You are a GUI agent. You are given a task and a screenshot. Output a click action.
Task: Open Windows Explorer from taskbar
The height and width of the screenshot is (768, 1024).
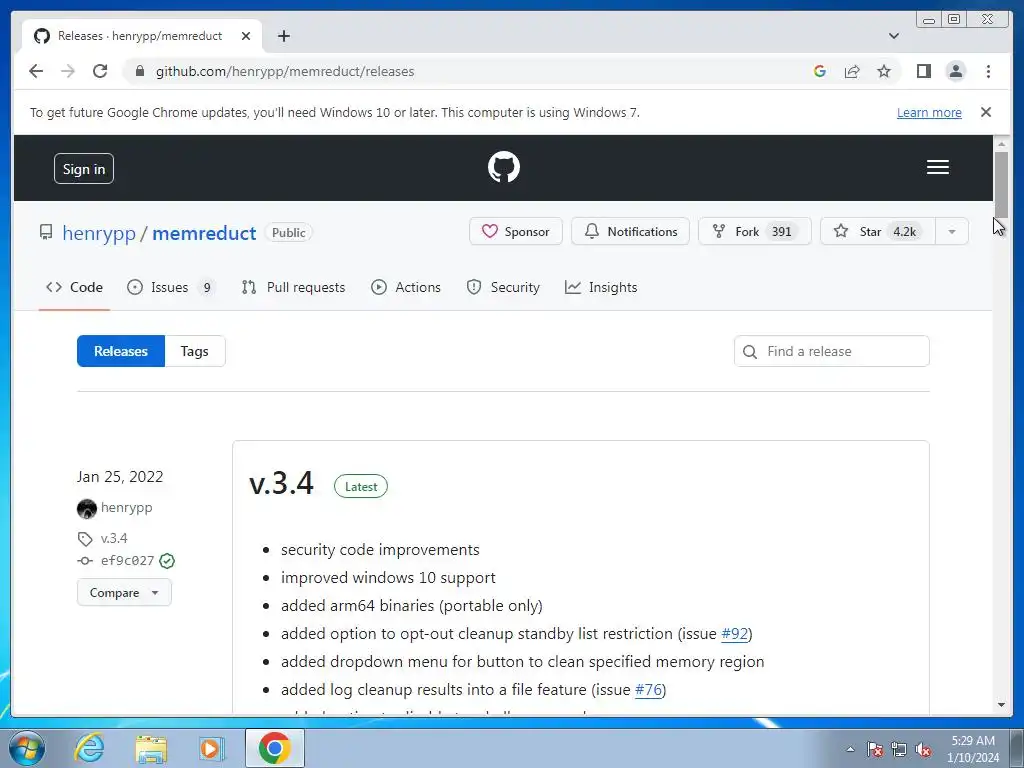coord(151,748)
